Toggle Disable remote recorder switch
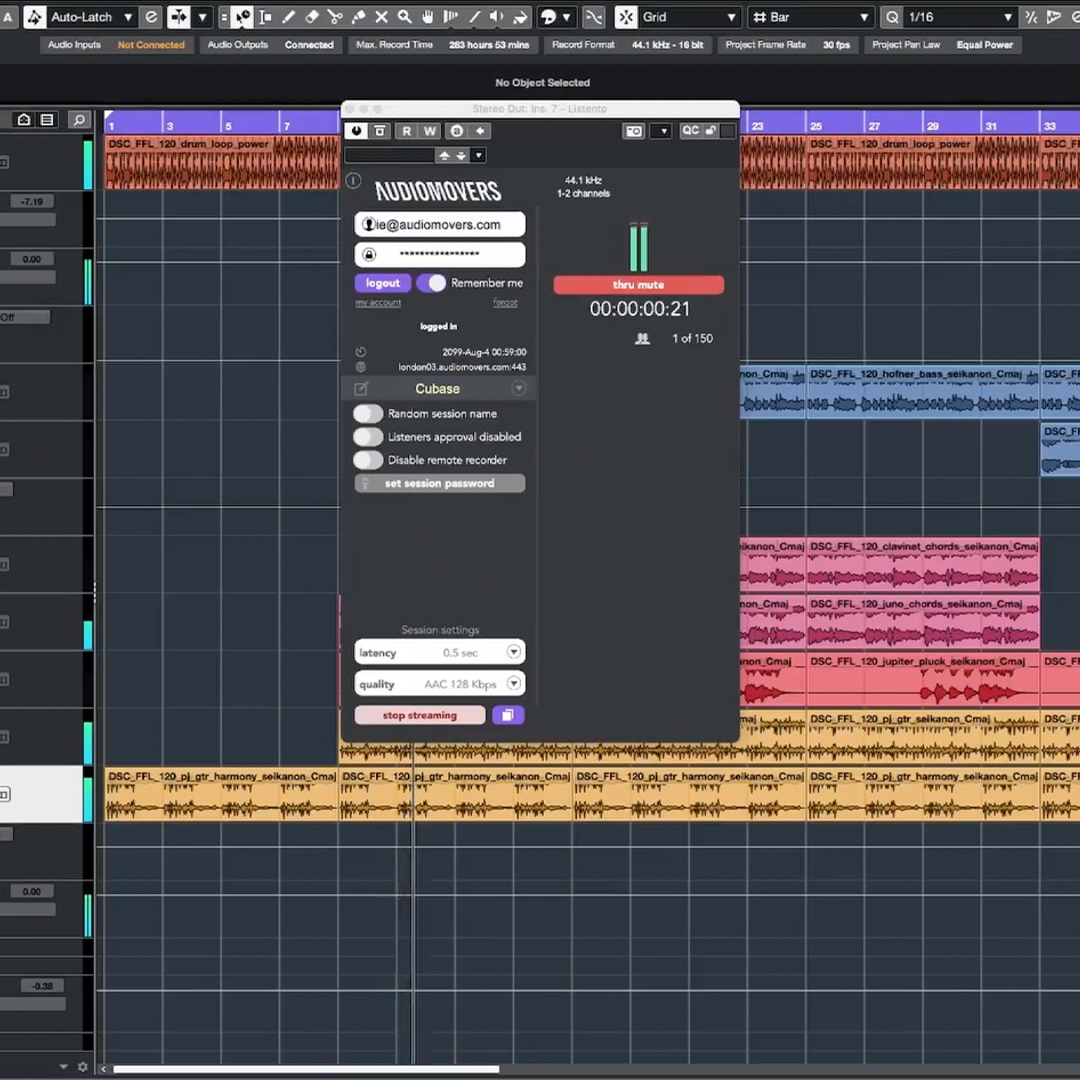This screenshot has width=1080, height=1080. click(368, 459)
